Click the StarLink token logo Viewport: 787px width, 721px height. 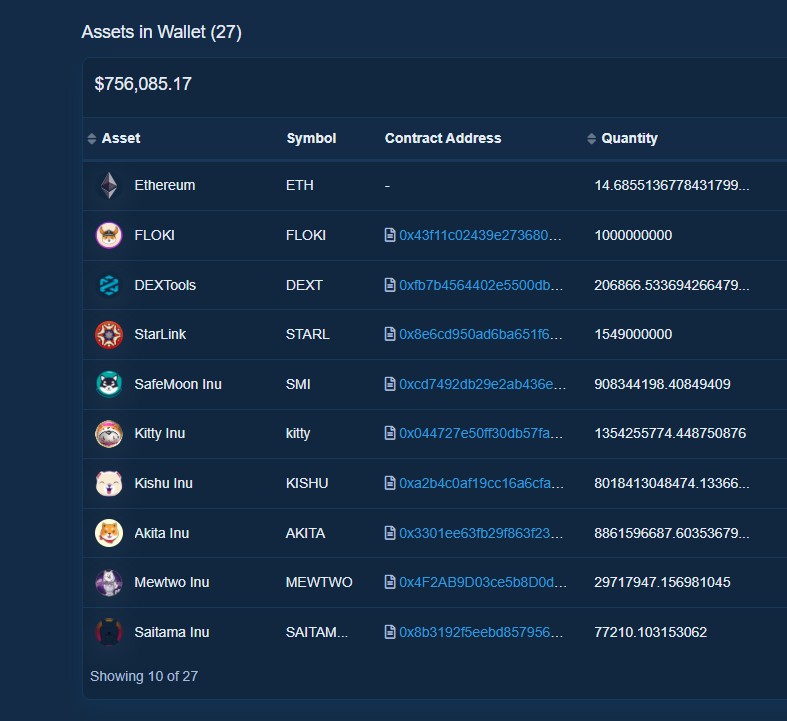click(109, 335)
